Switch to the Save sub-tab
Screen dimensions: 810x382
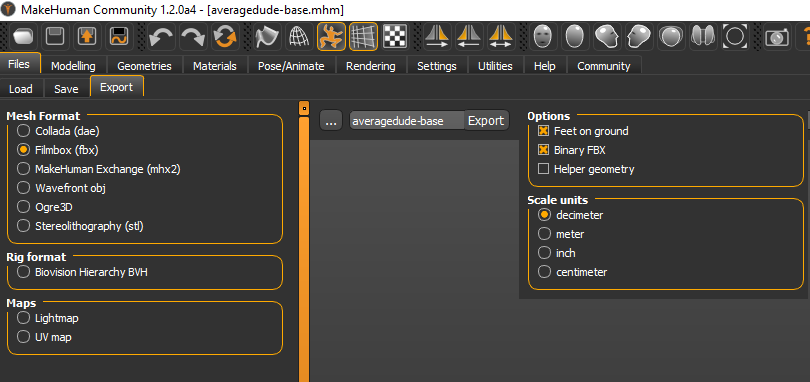click(x=66, y=89)
